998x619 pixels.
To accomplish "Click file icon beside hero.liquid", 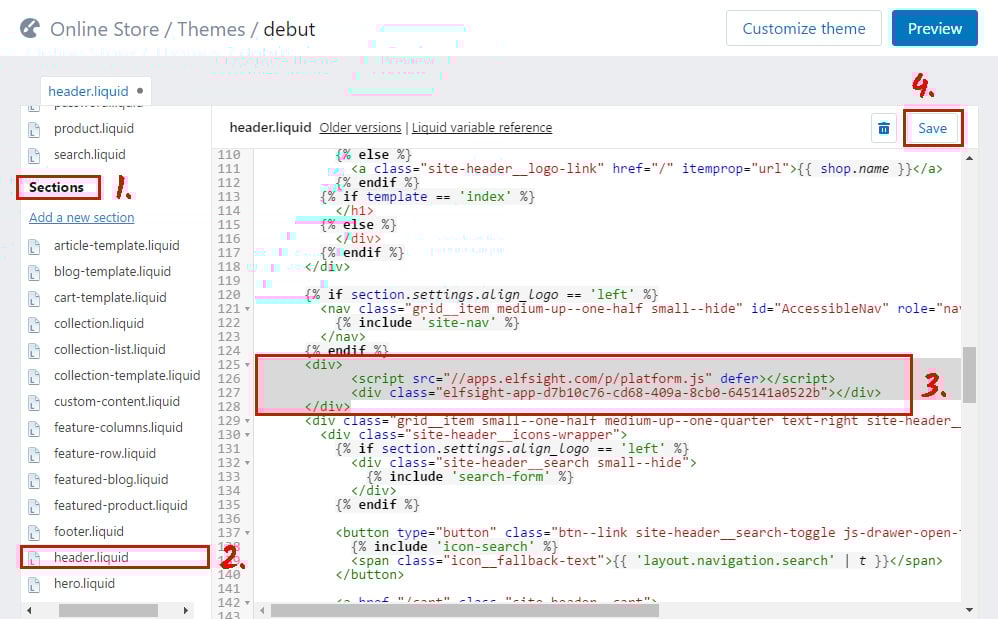I will coord(34,585).
